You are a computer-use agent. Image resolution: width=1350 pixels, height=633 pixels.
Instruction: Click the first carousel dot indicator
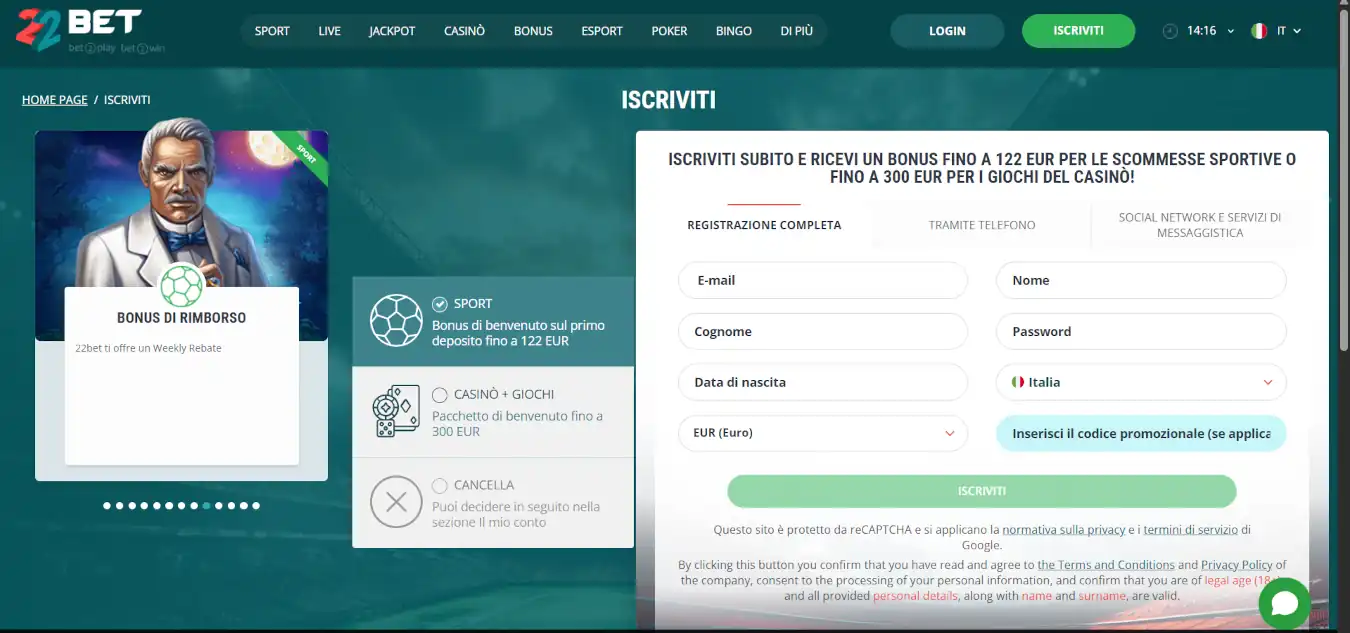tap(107, 506)
